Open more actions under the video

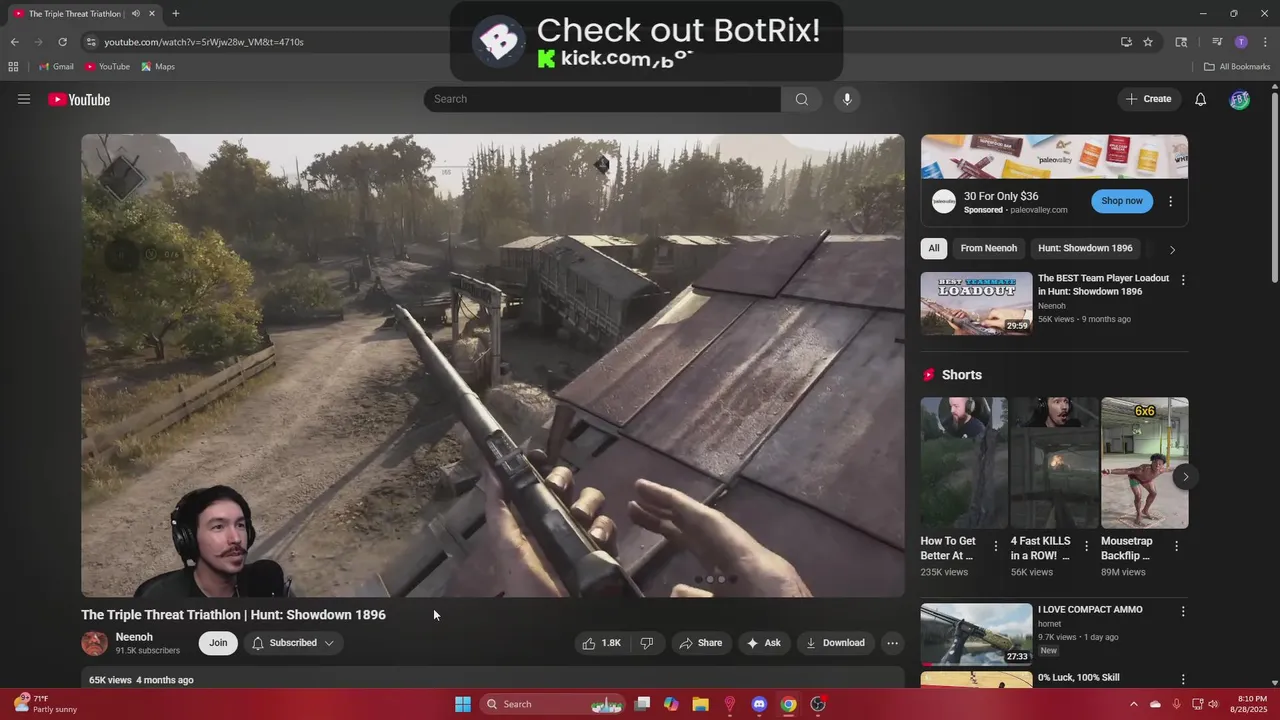tap(893, 643)
